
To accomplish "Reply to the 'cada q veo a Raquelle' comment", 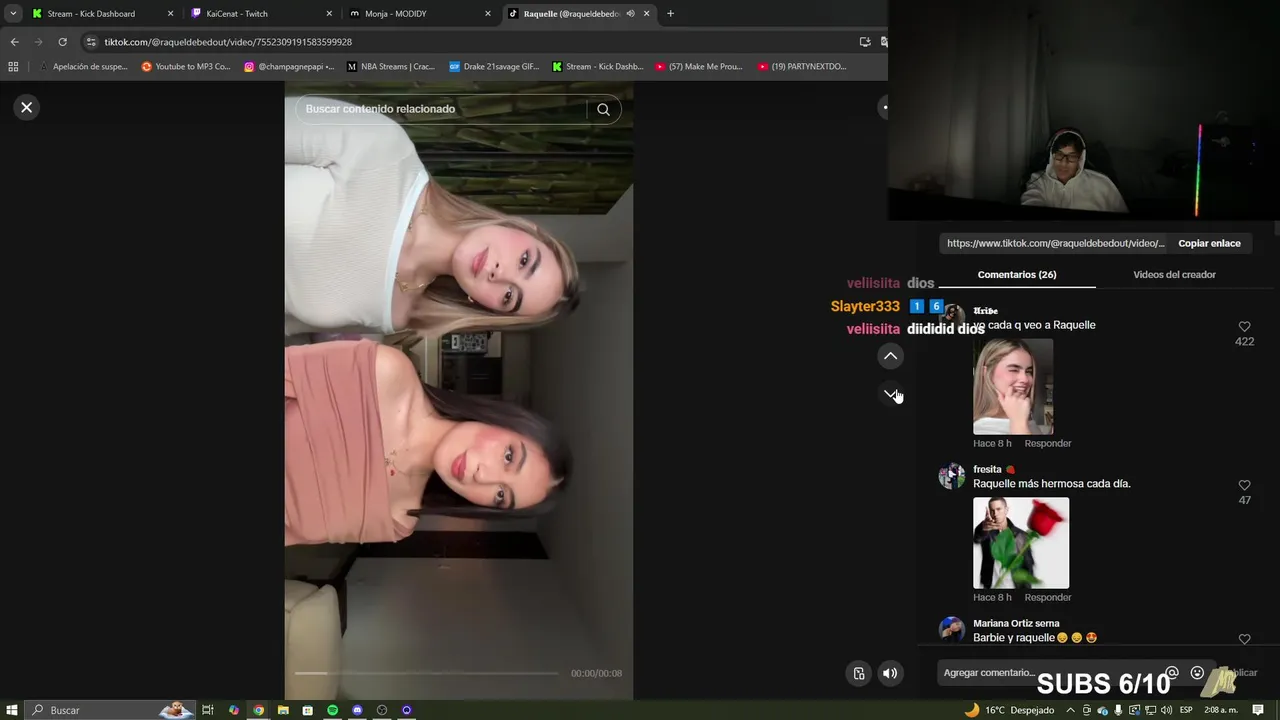I will 1047,443.
